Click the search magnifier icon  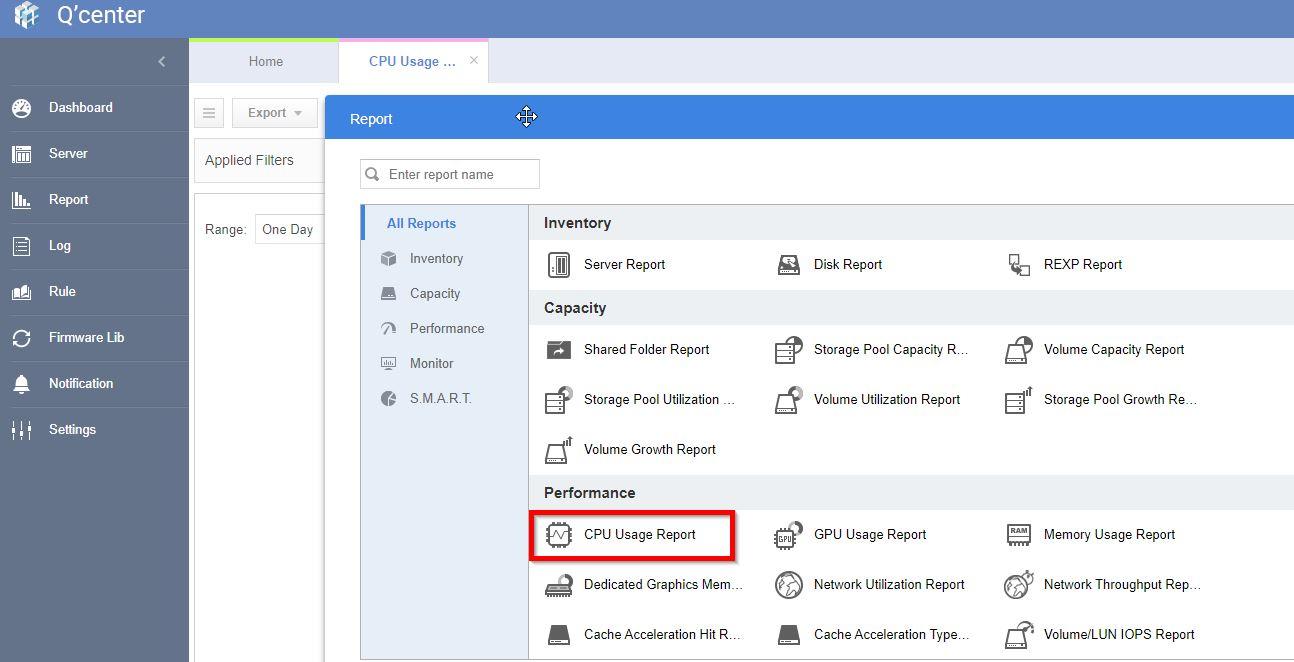373,174
